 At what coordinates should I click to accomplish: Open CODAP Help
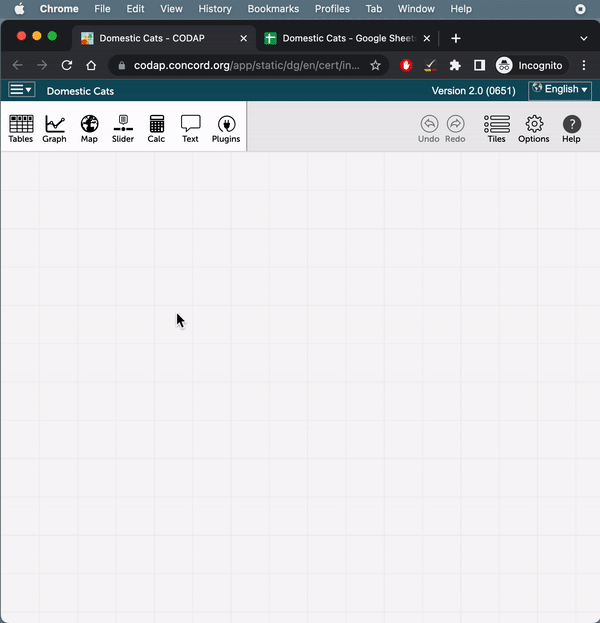571,129
